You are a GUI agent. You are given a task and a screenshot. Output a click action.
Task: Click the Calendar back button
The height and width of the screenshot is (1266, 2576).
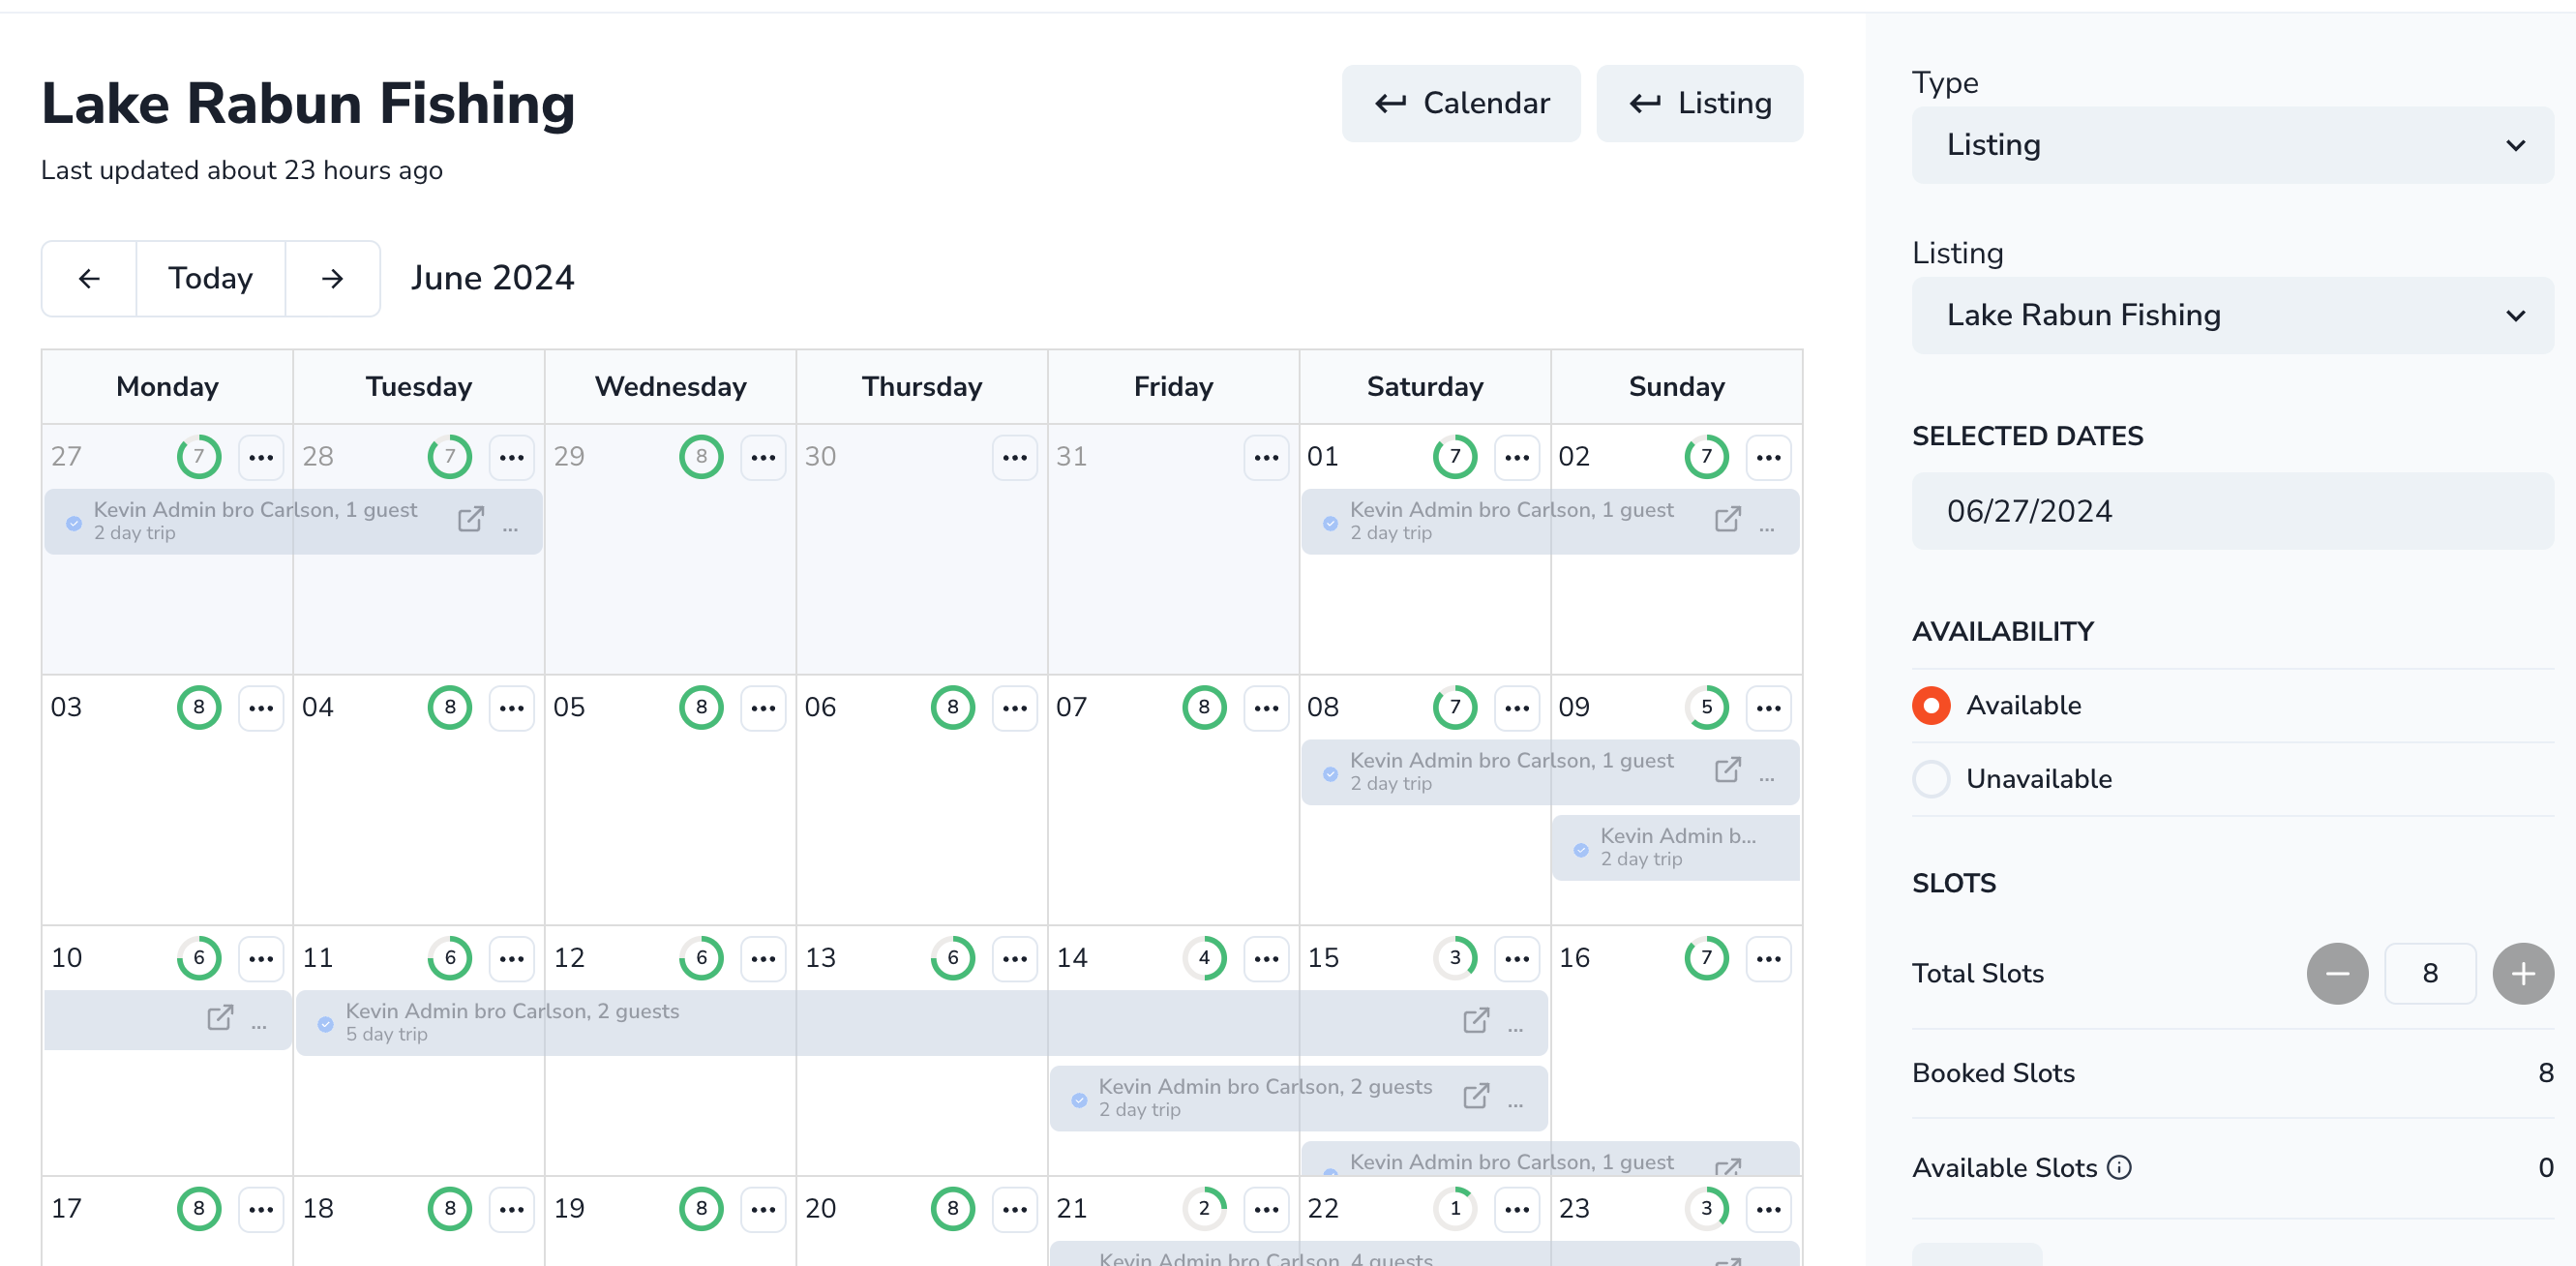[1461, 103]
